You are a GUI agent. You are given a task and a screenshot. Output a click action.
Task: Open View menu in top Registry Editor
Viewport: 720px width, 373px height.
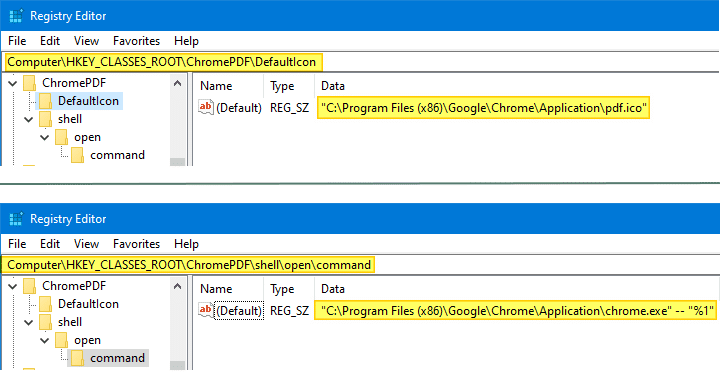86,41
